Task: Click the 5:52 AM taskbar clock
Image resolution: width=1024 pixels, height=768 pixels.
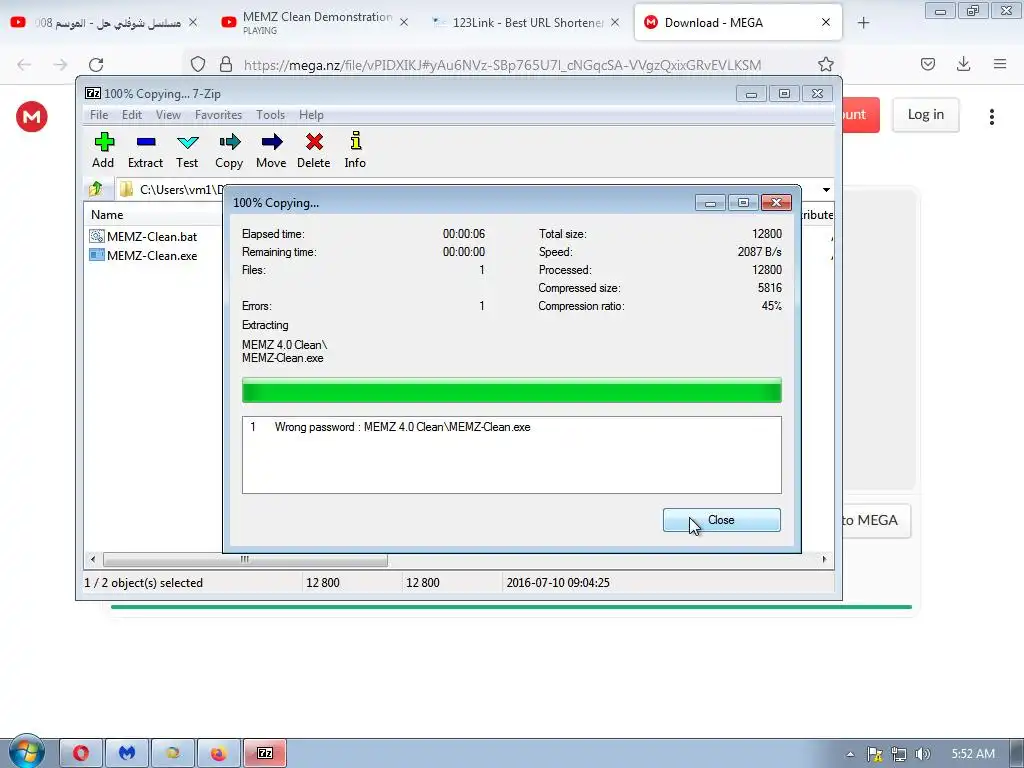Action: click(972, 754)
